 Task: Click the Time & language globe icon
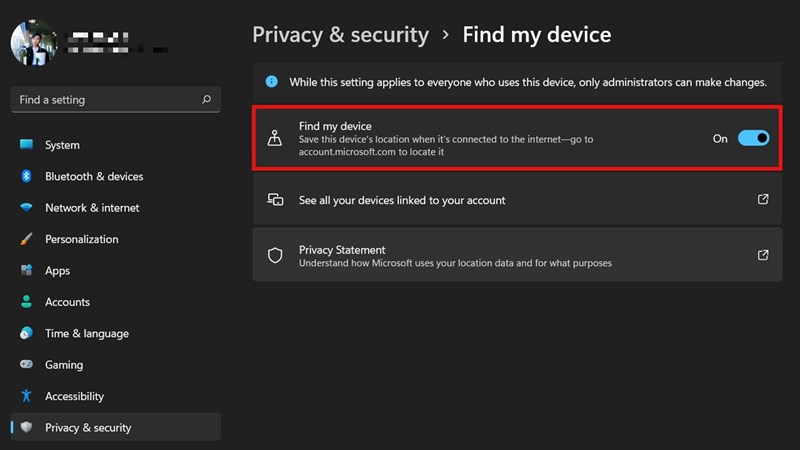pyautogui.click(x=26, y=333)
